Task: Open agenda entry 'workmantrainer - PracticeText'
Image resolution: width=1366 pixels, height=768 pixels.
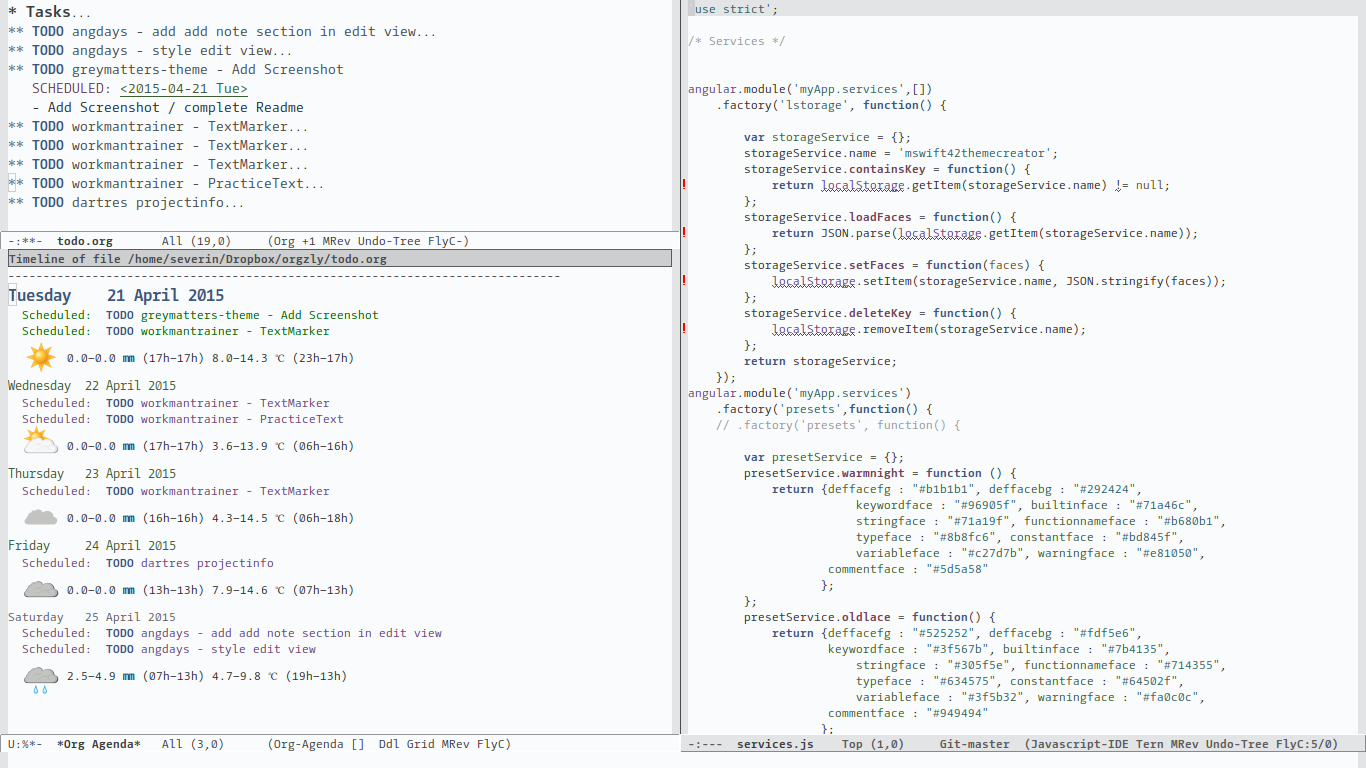Action: (x=242, y=419)
